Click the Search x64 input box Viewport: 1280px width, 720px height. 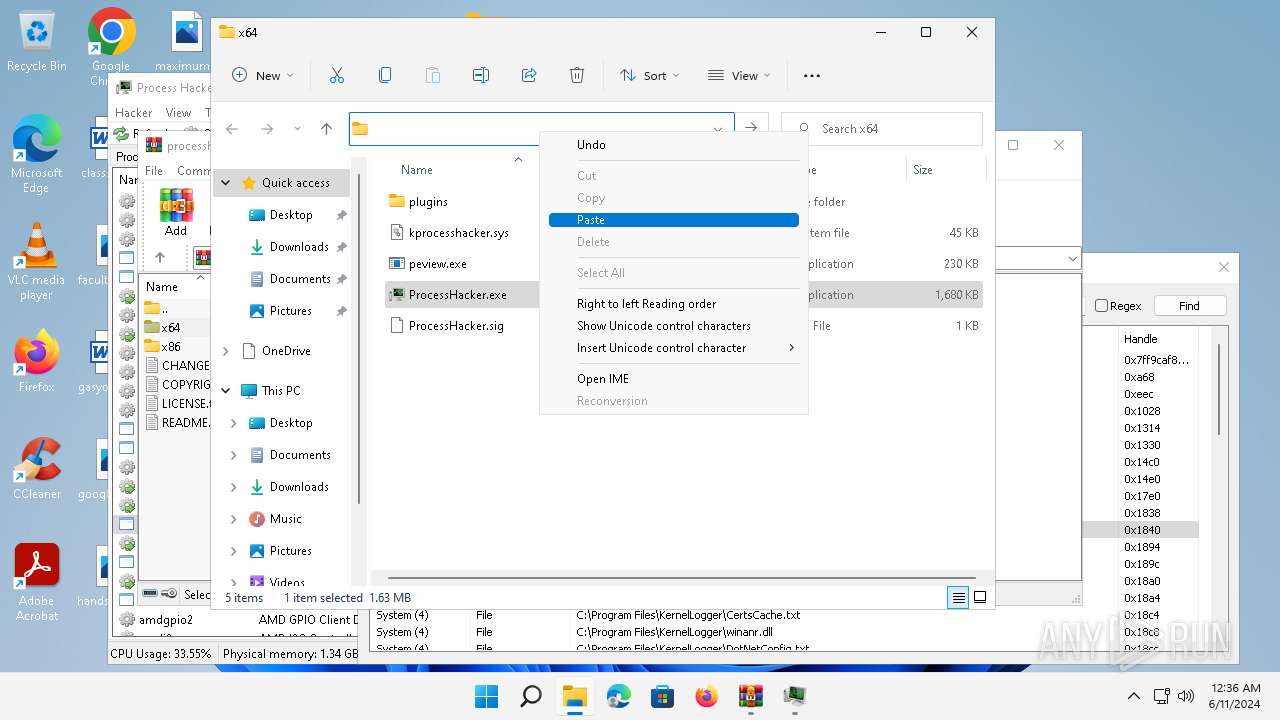click(881, 129)
